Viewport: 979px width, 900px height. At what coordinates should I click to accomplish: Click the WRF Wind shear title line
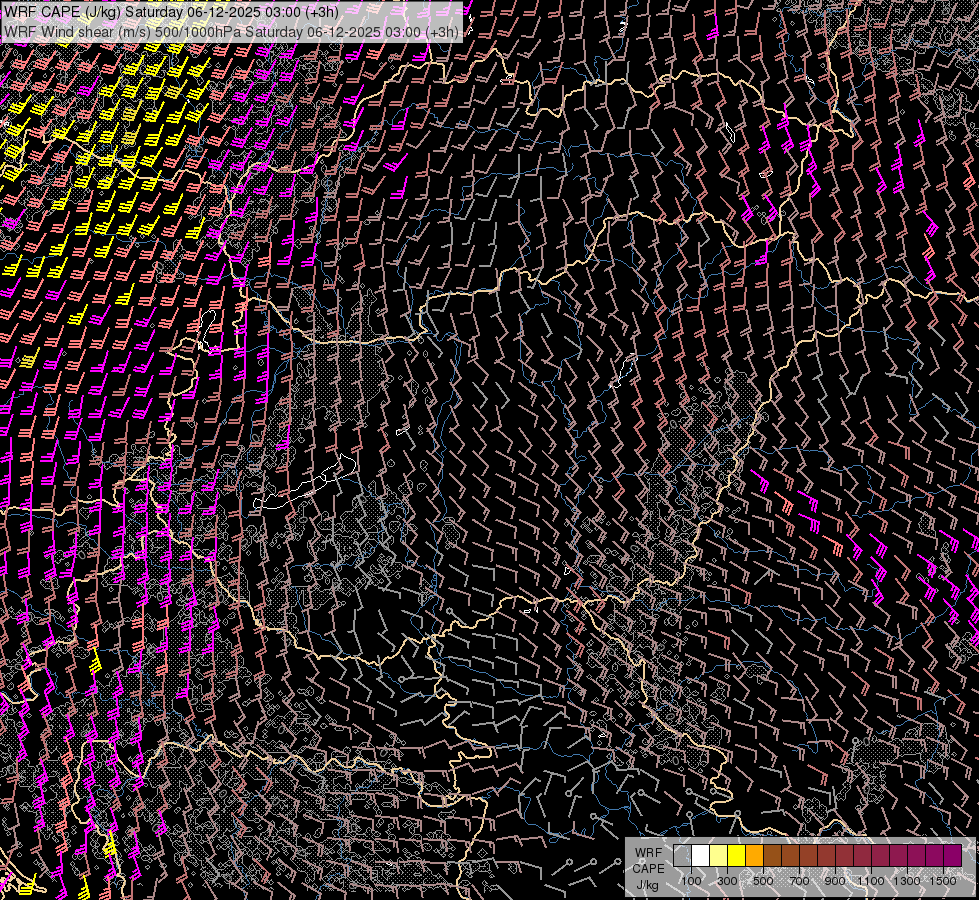[x=232, y=31]
